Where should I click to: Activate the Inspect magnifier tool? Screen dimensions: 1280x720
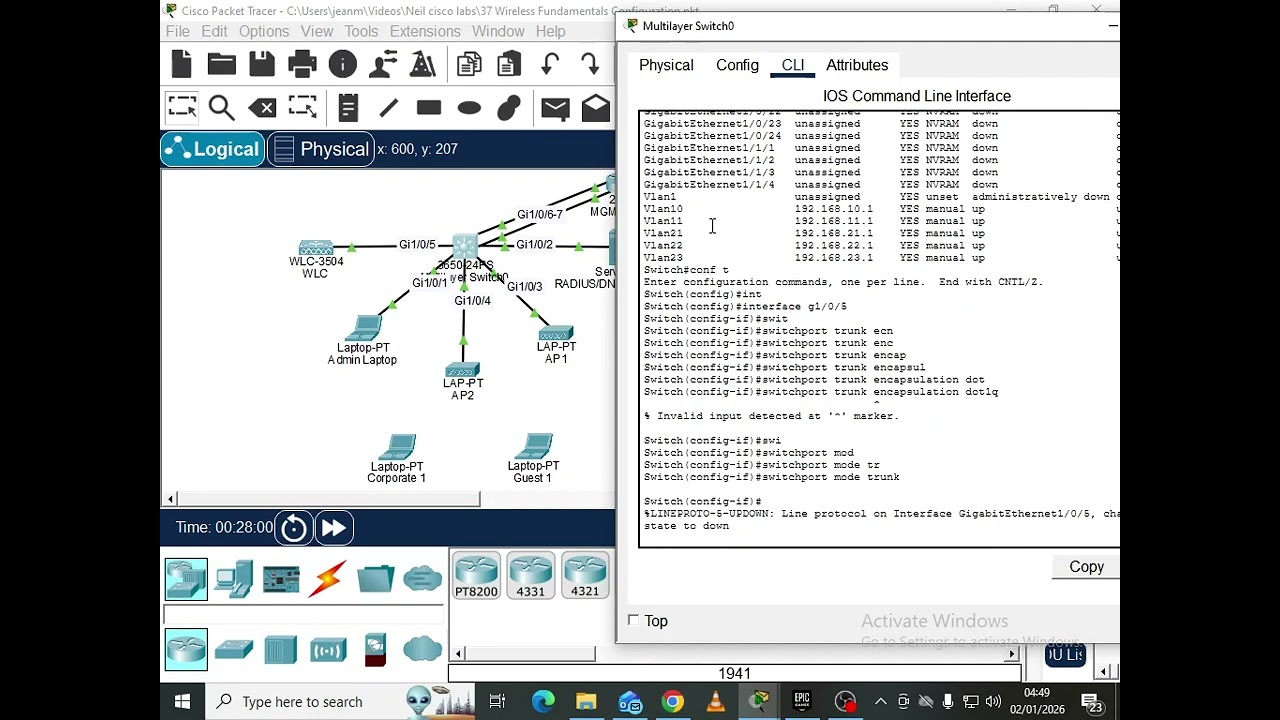point(222,107)
